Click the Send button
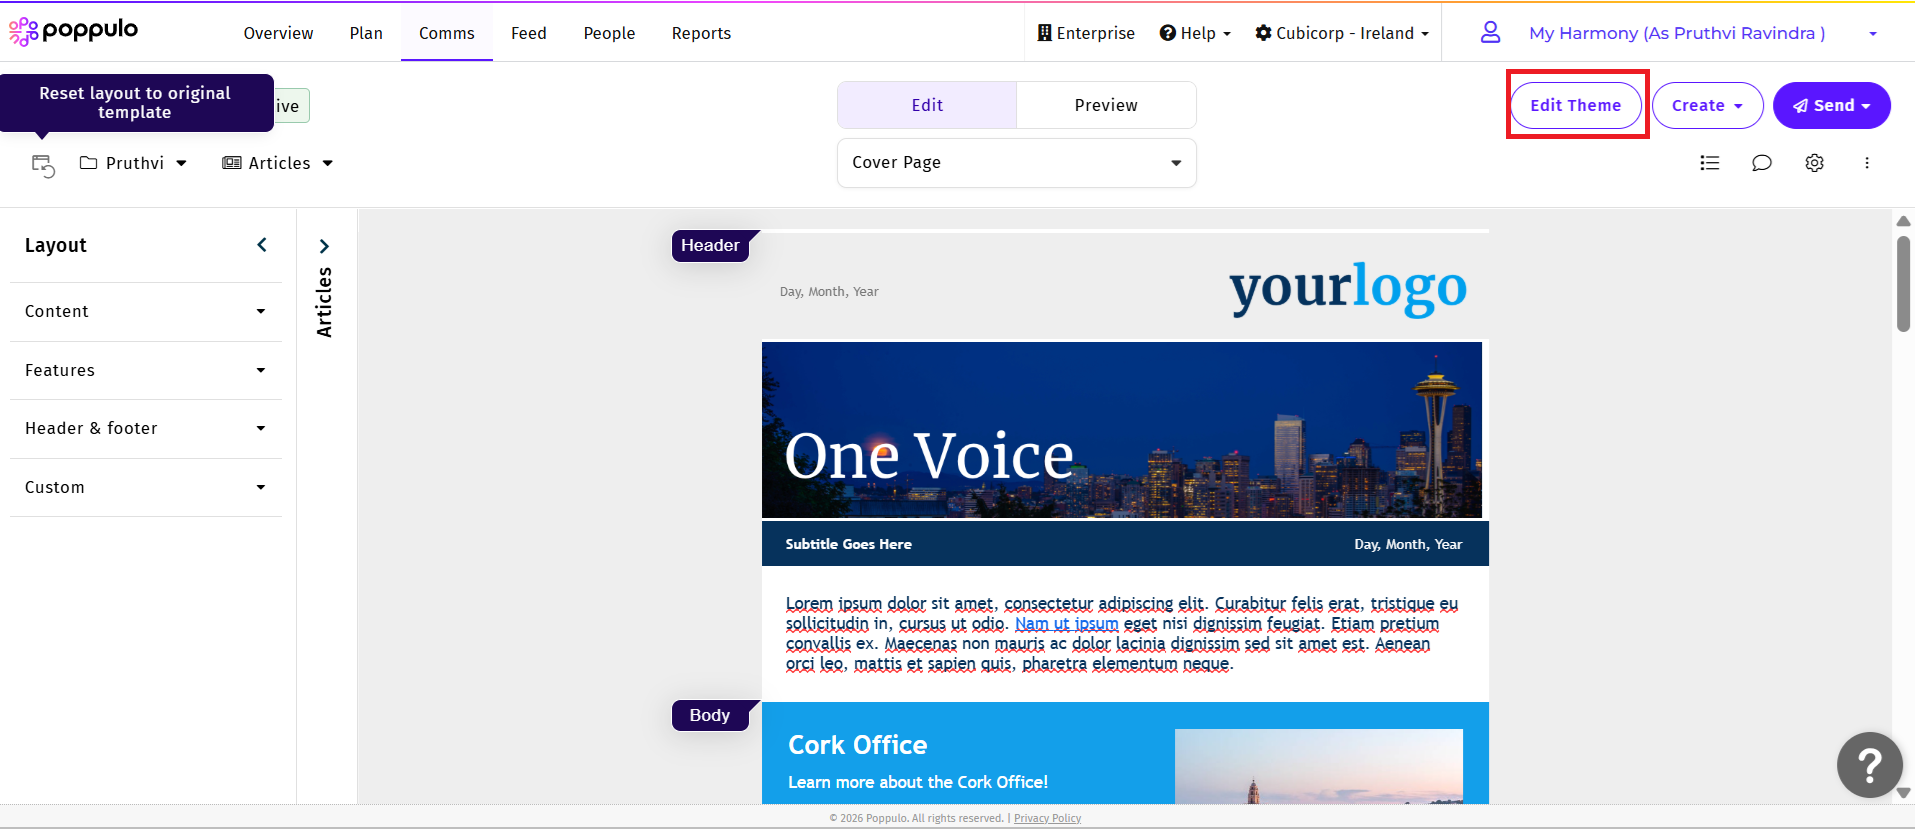Image resolution: width=1915 pixels, height=829 pixels. (1830, 105)
